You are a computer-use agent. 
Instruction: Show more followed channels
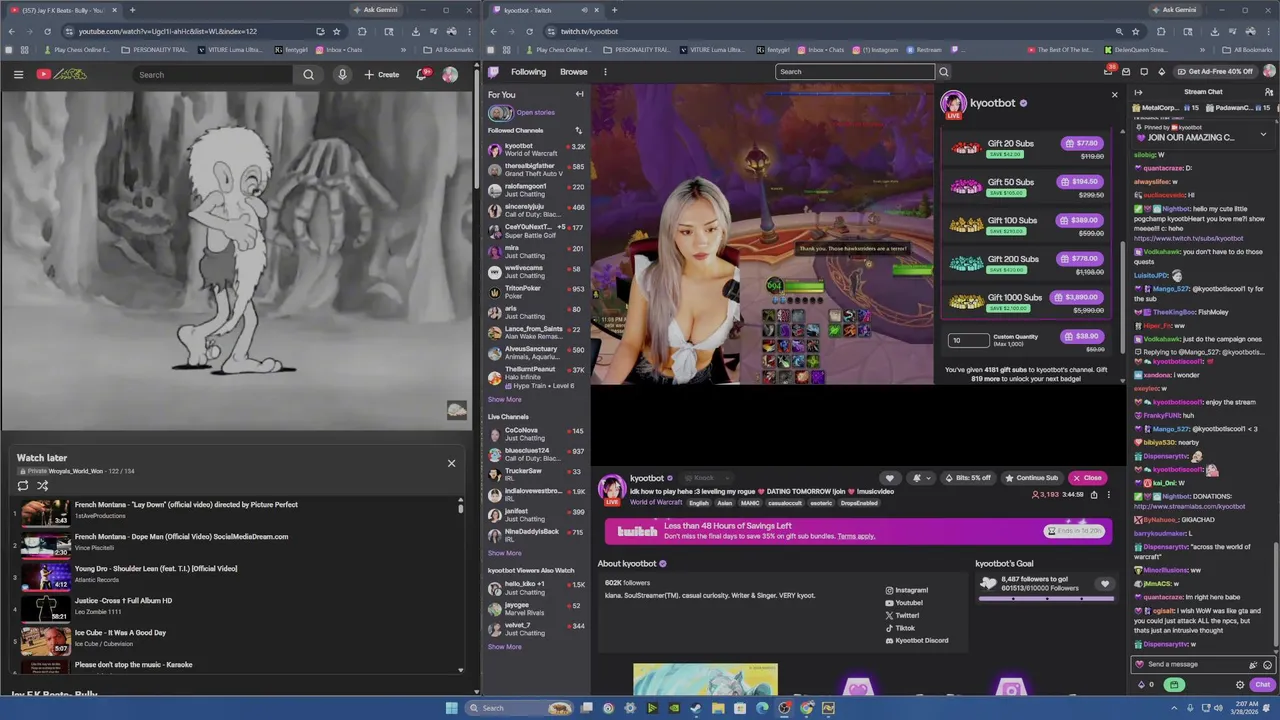tap(504, 400)
